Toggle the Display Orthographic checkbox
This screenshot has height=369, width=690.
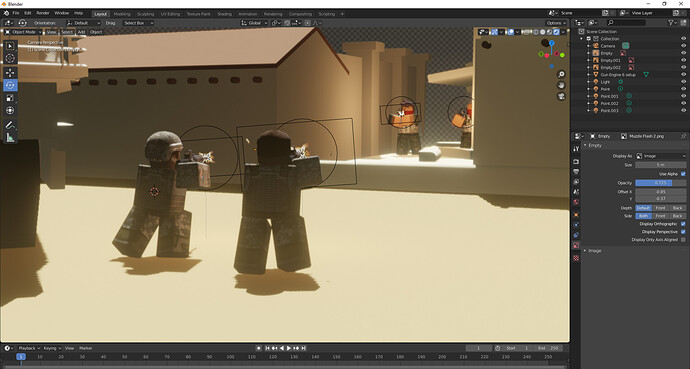(x=683, y=224)
